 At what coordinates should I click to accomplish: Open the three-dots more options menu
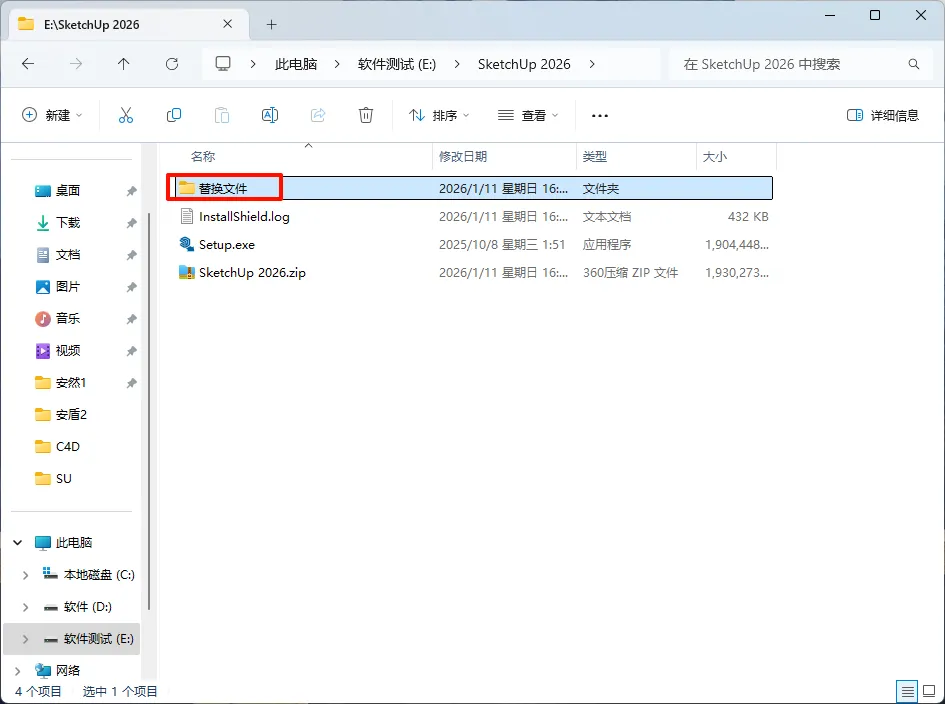click(x=600, y=115)
